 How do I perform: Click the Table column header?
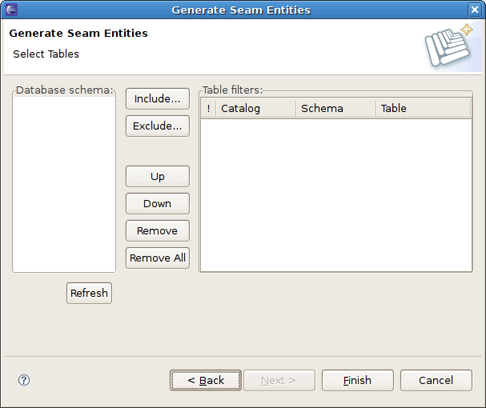point(423,108)
